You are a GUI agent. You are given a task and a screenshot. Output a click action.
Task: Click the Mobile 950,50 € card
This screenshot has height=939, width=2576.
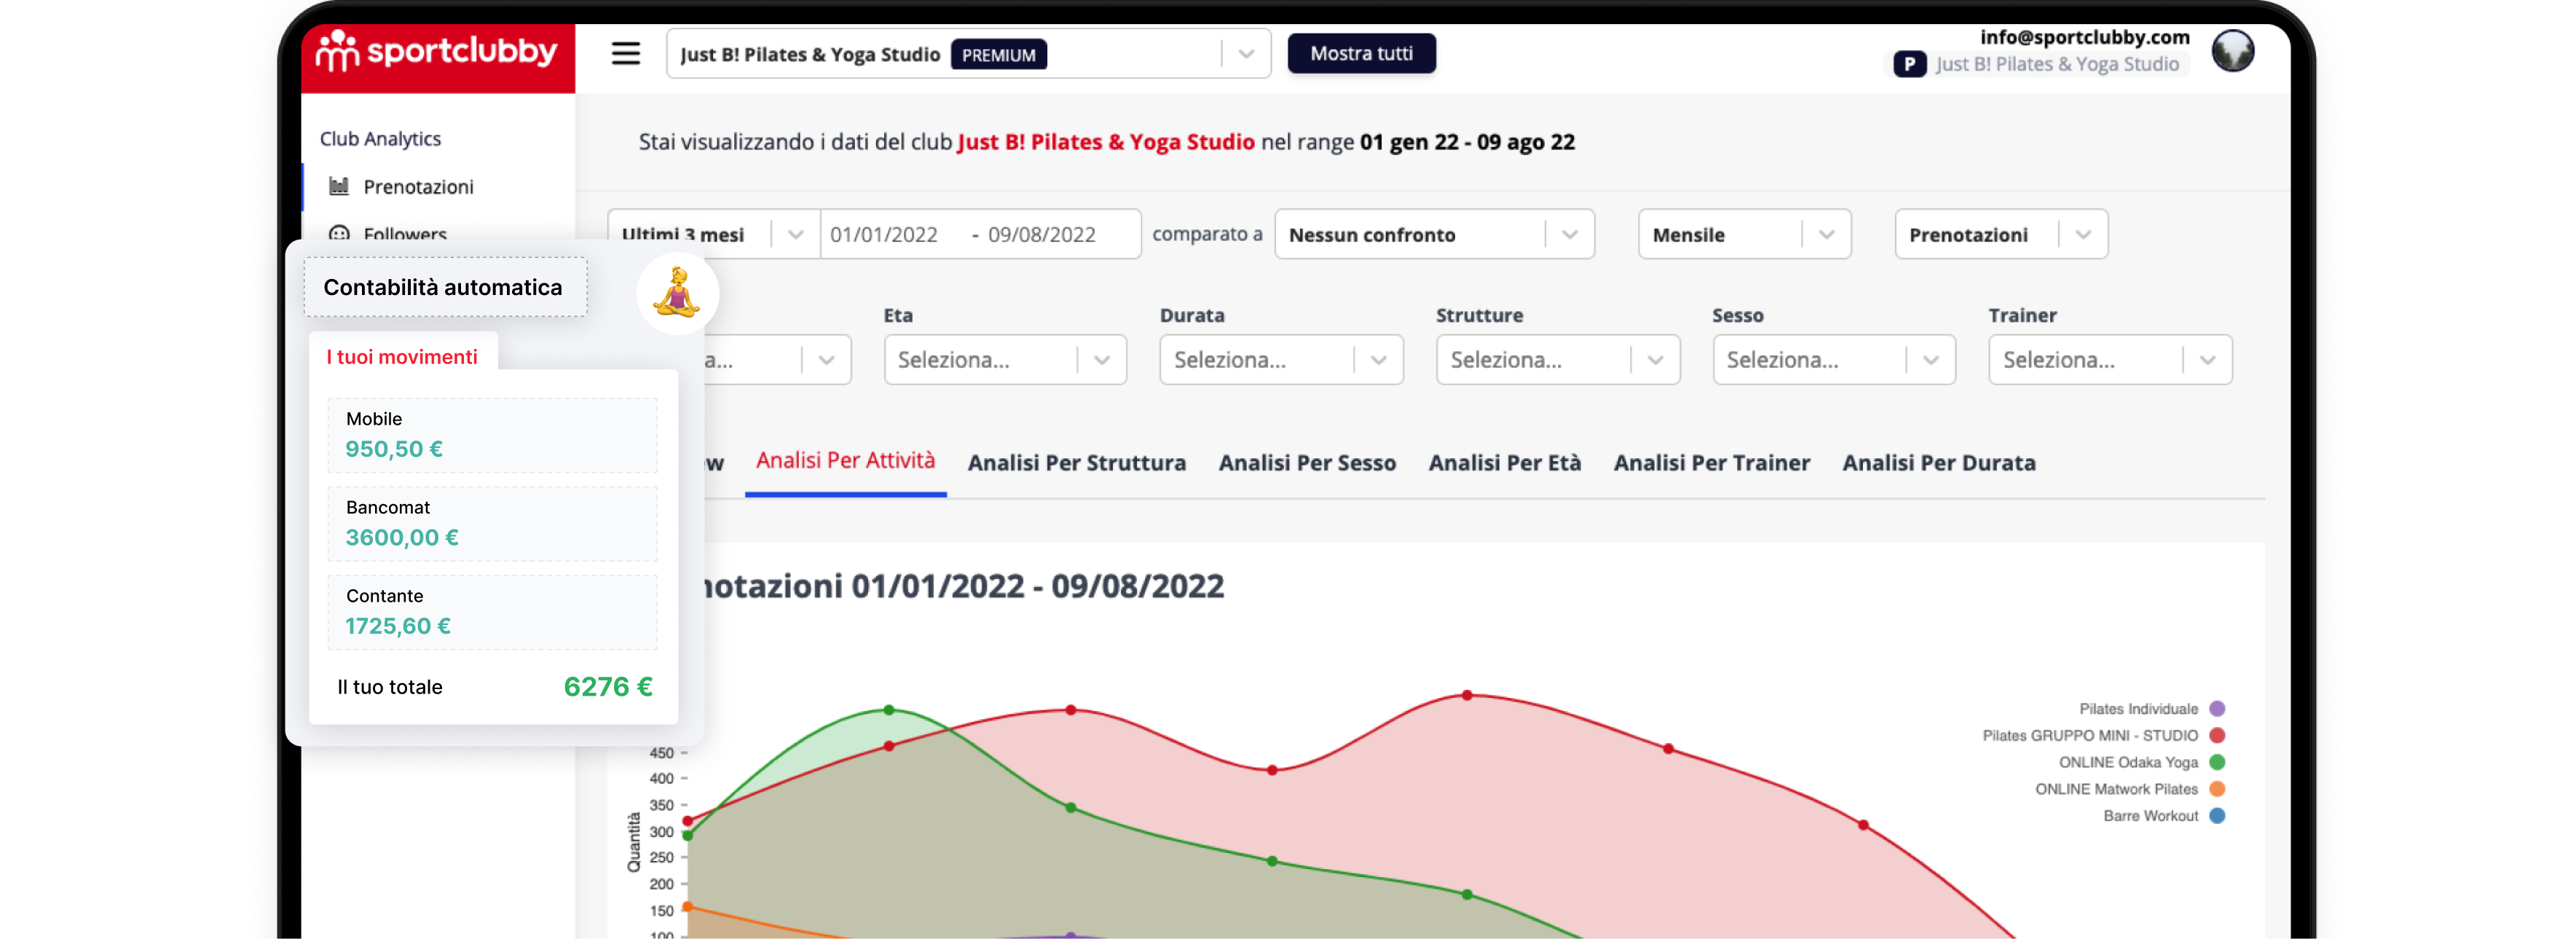[x=492, y=435]
